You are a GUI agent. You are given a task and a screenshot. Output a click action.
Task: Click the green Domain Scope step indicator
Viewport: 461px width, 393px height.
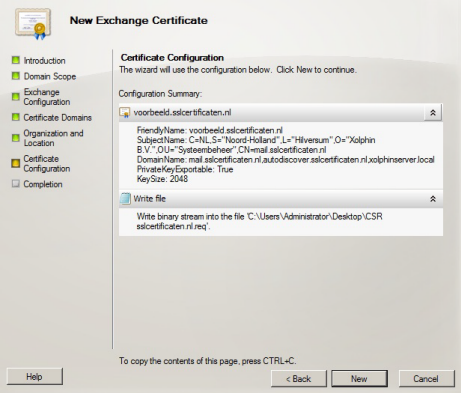coord(16,76)
